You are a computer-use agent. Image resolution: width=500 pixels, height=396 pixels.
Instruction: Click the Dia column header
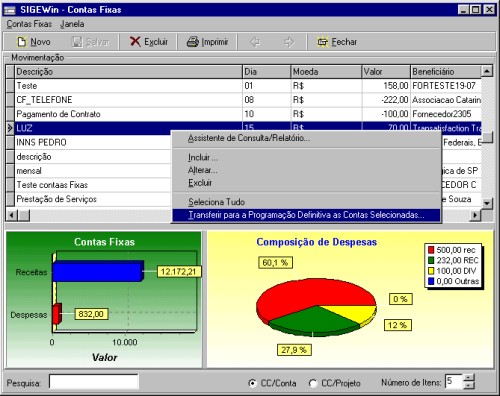pos(266,72)
